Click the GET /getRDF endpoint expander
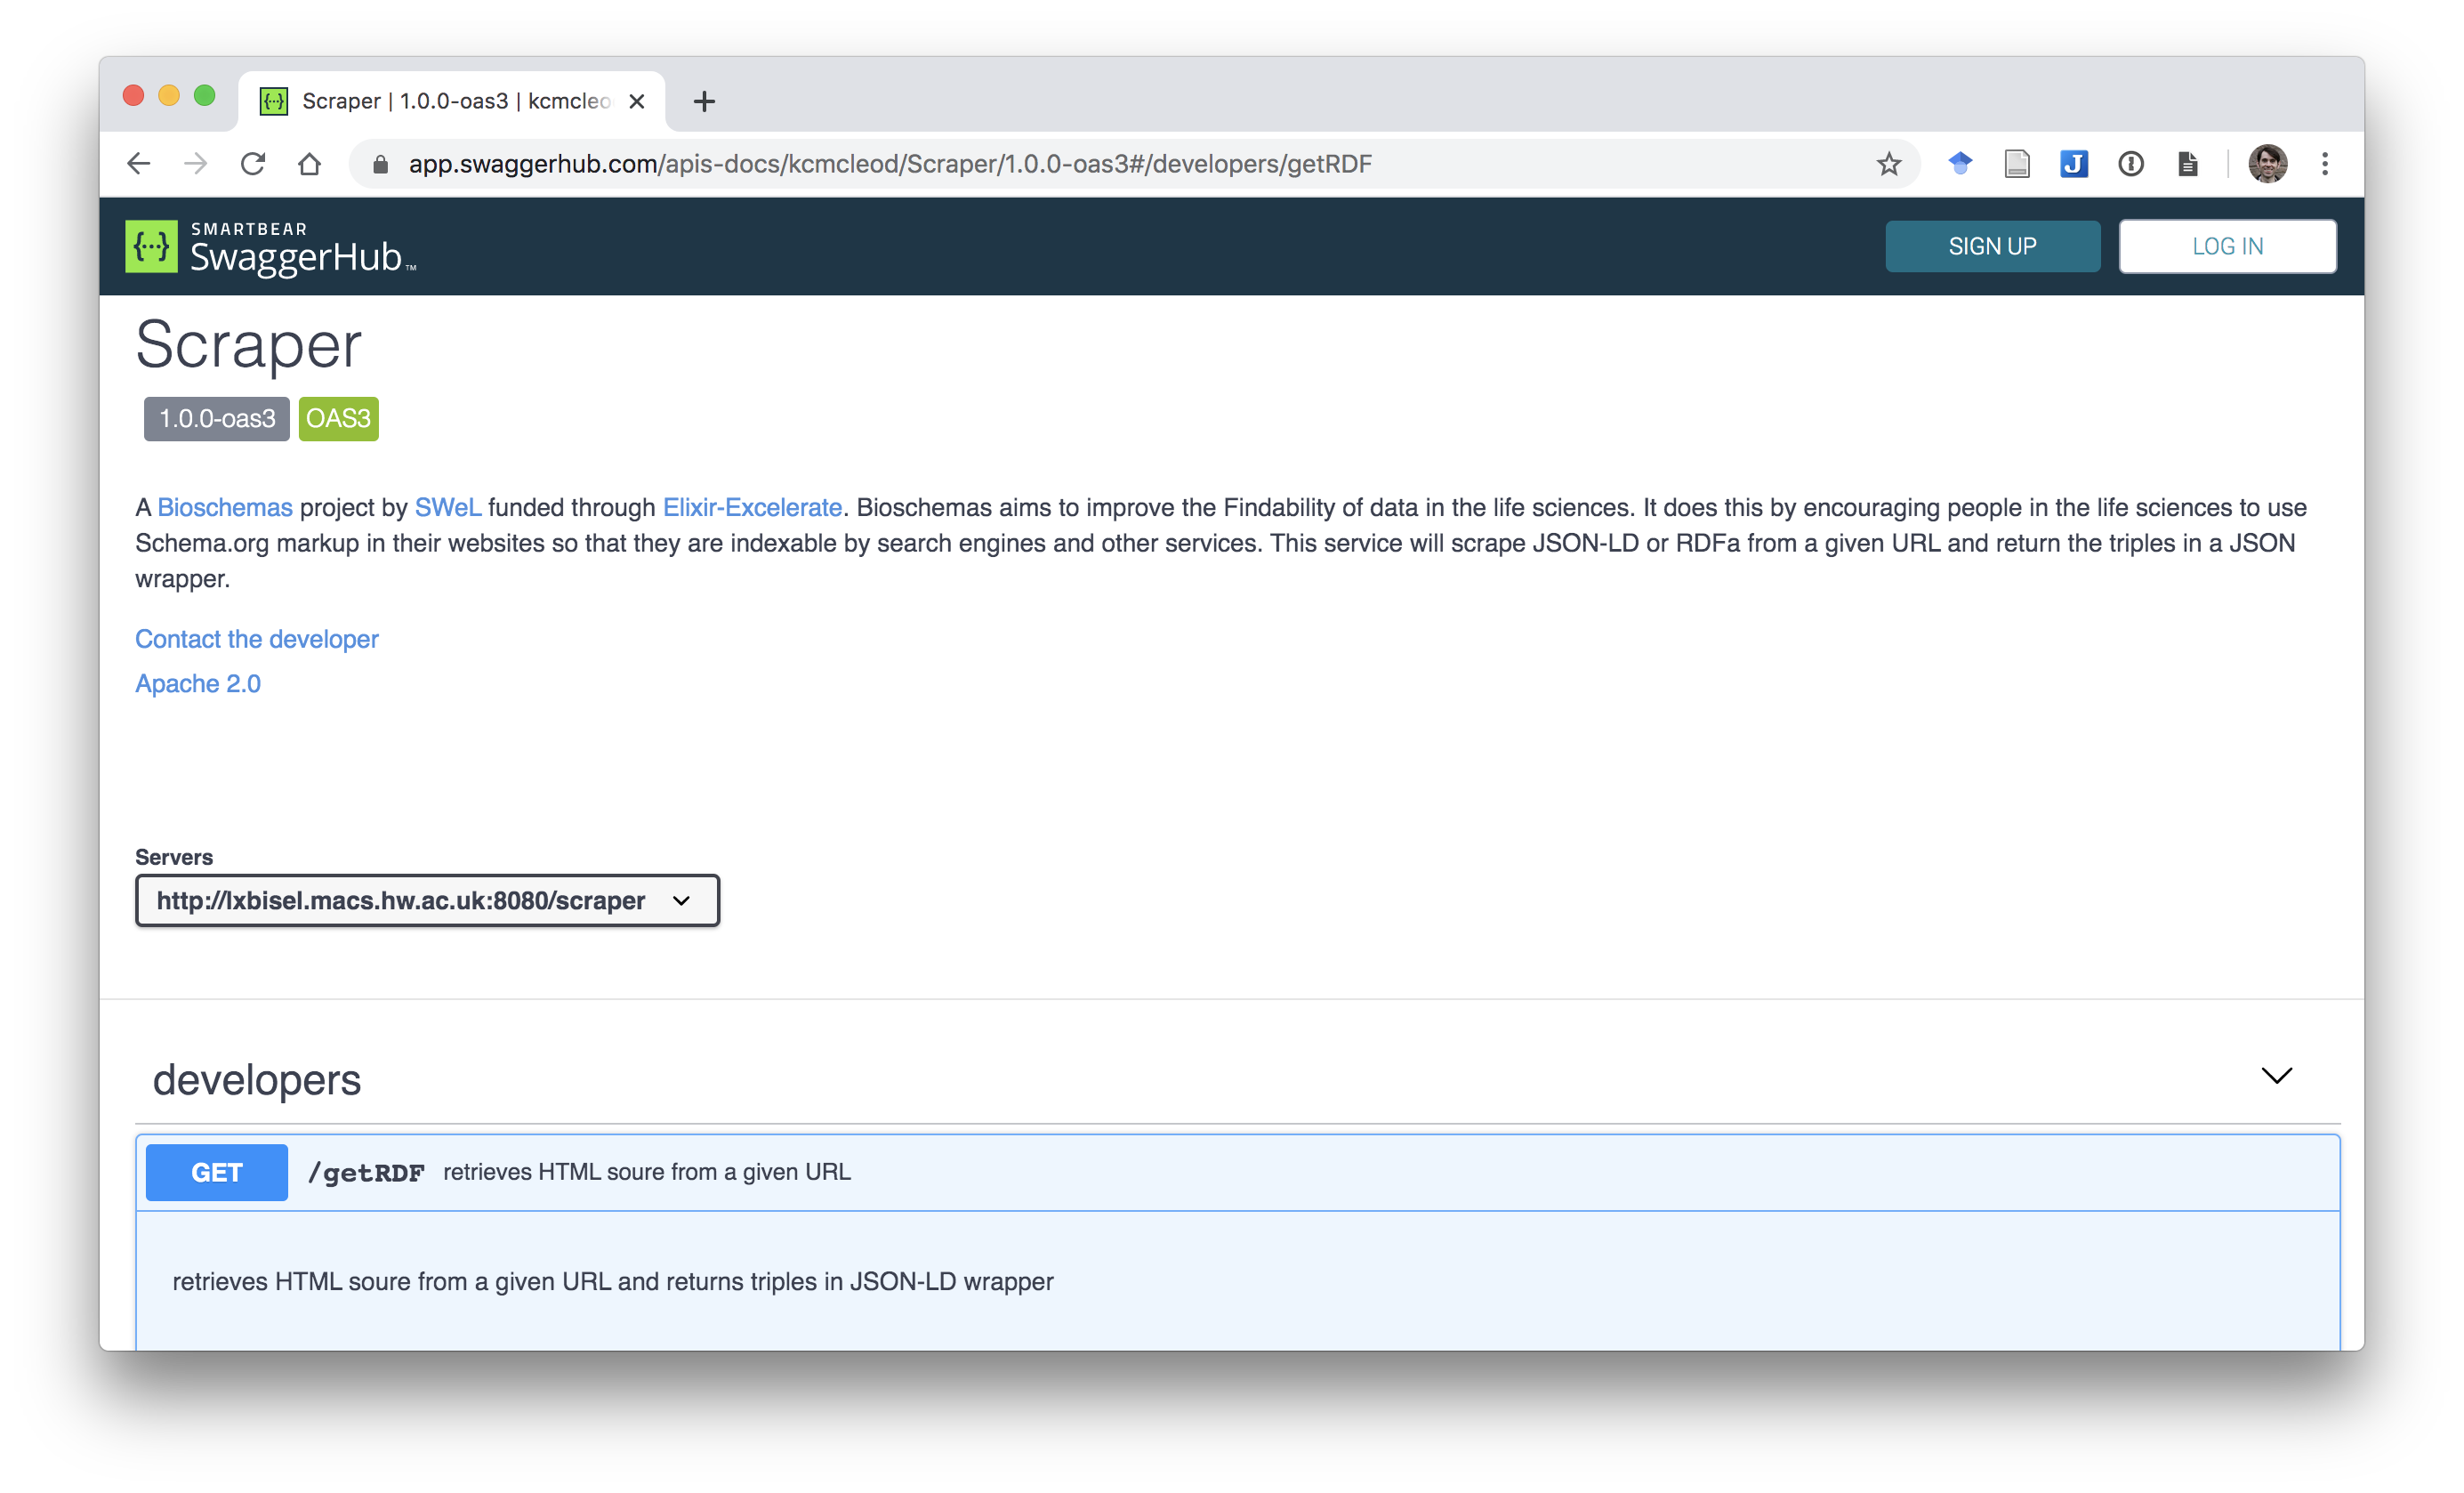The height and width of the screenshot is (1493, 2464). 1232,1171
